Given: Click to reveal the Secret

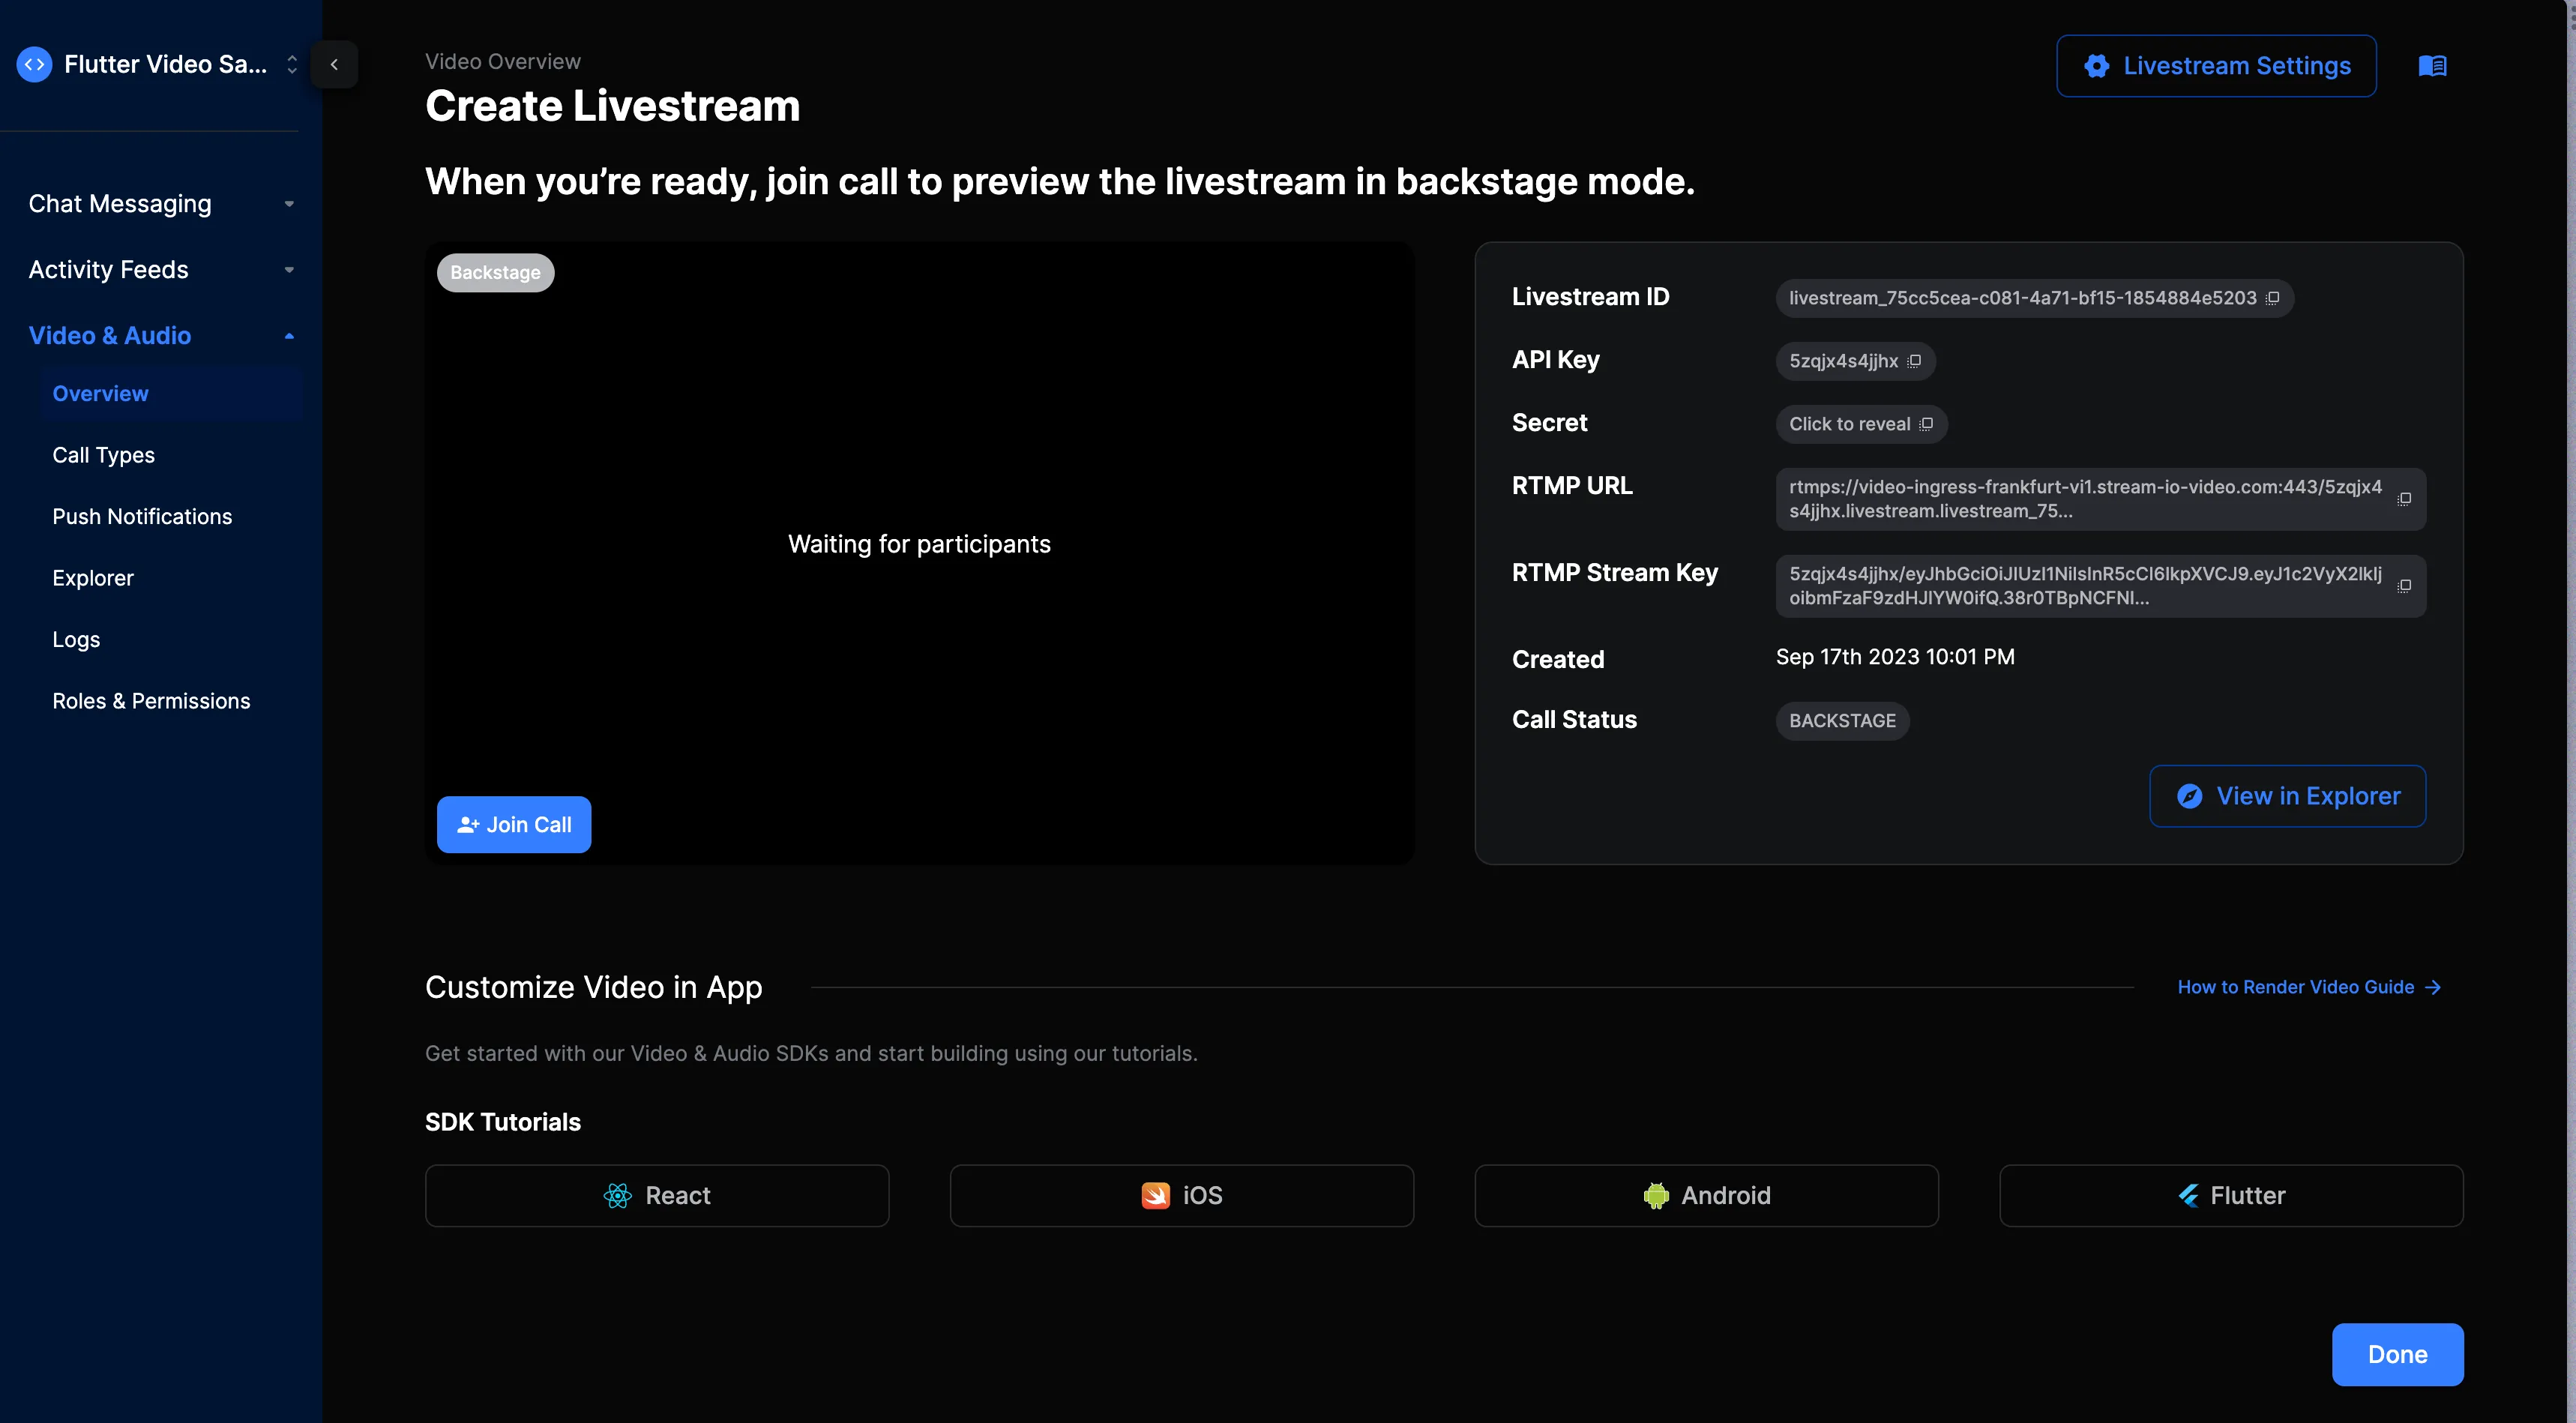Looking at the screenshot, I should tap(1849, 424).
